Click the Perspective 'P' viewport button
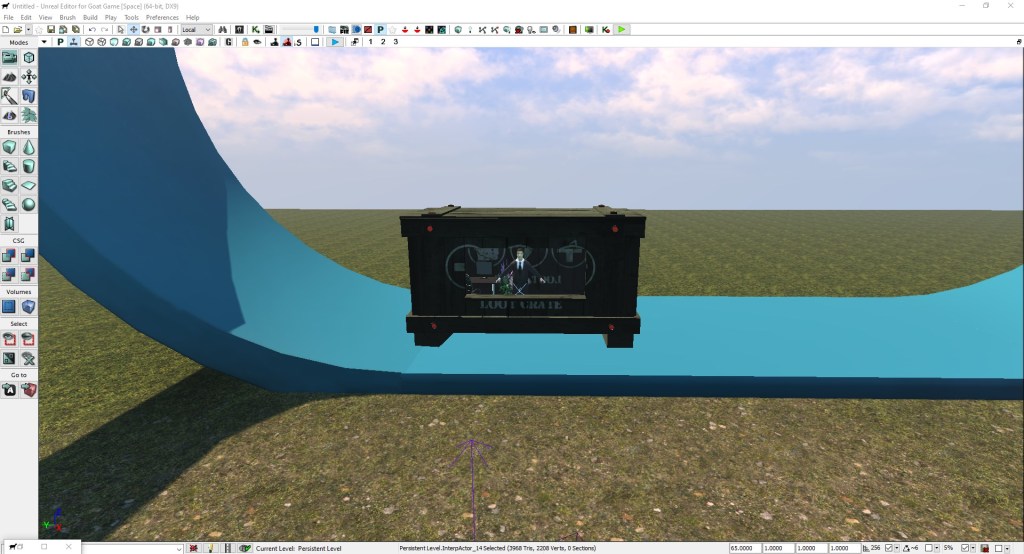The height and width of the screenshot is (554, 1024). 60,42
